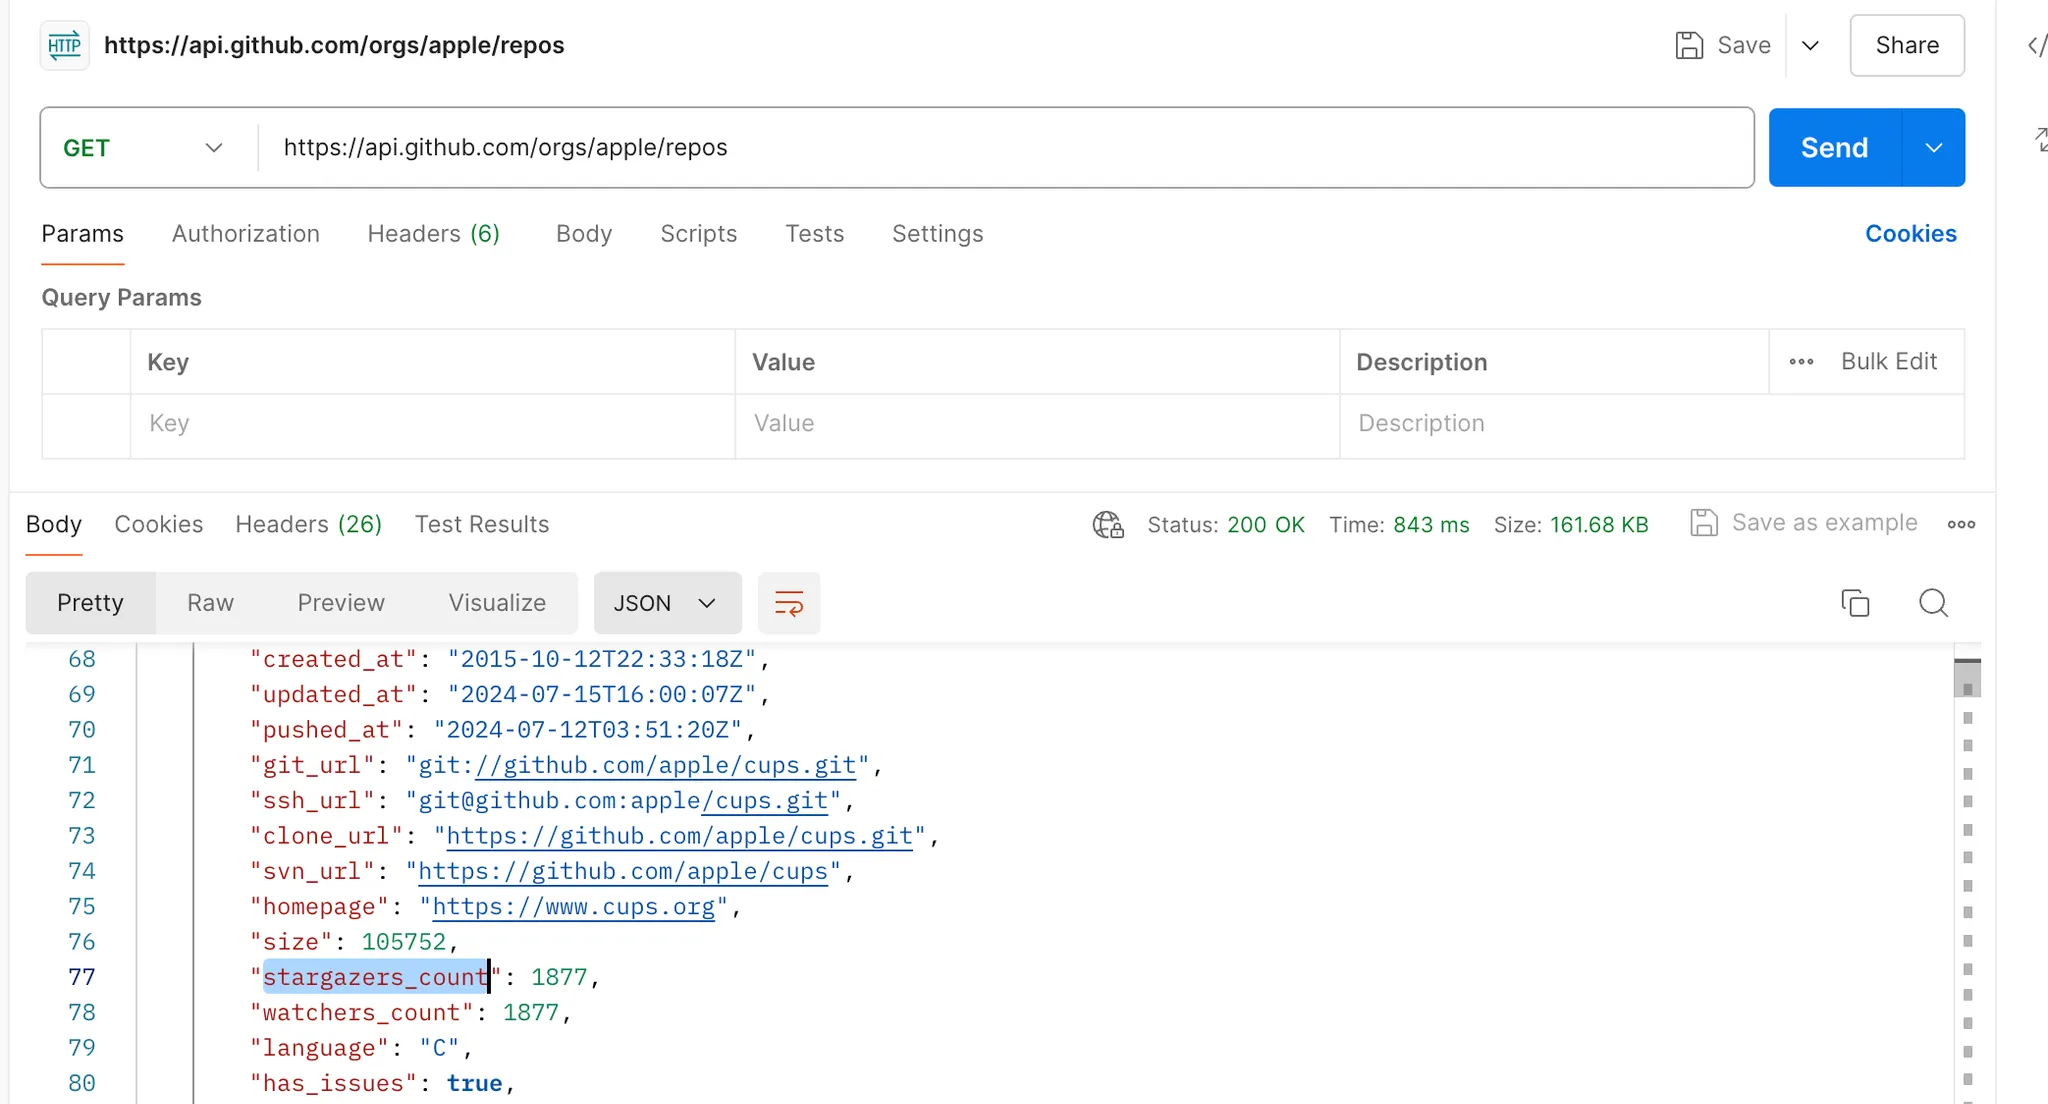
Task: Click the Send button
Action: point(1834,148)
